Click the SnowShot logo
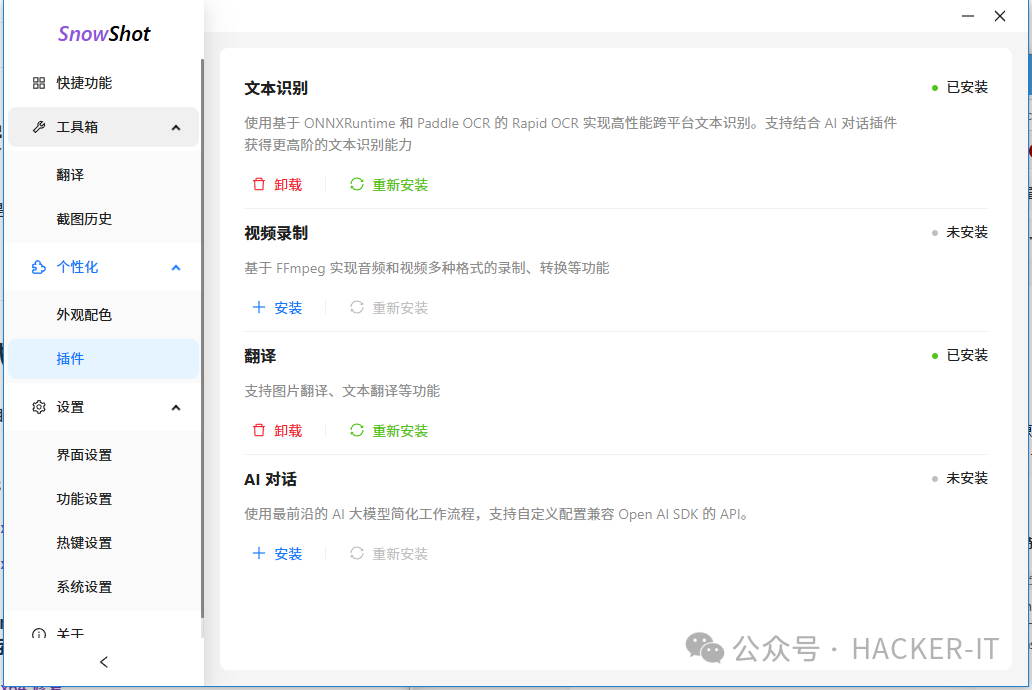1032x690 pixels. tap(104, 34)
